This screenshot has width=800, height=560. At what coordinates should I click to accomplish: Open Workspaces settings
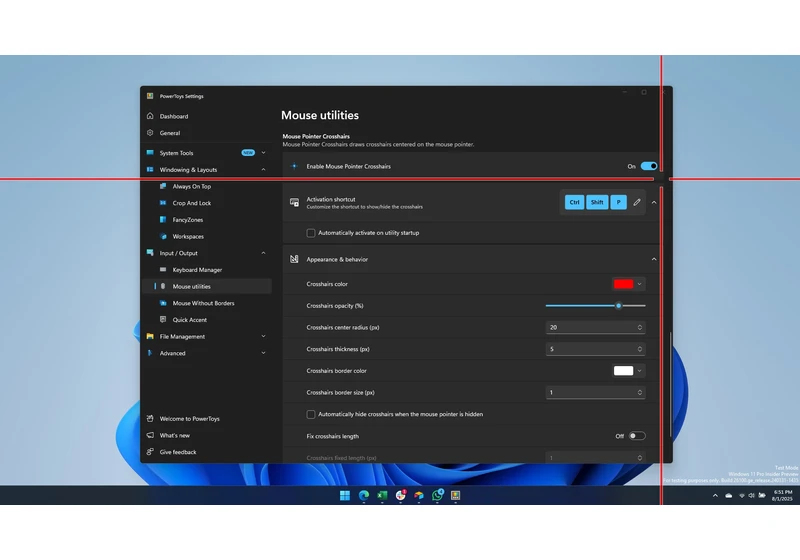188,237
